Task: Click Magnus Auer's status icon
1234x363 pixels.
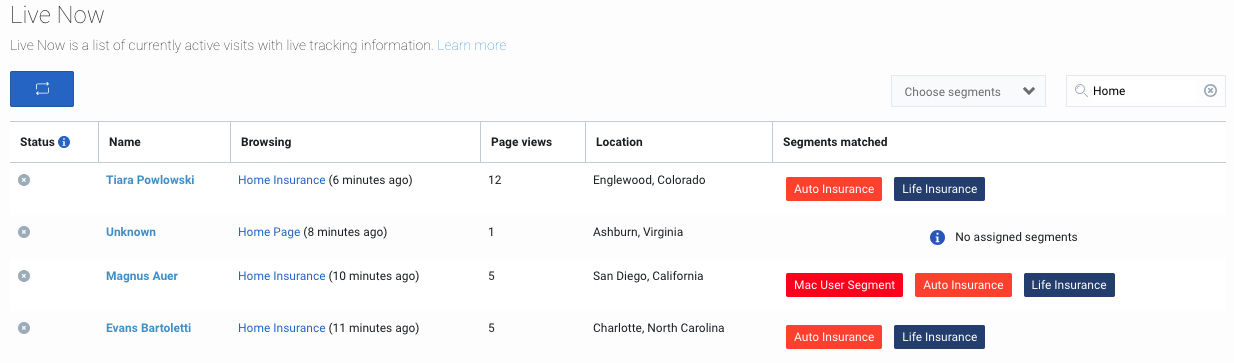Action: [24, 276]
